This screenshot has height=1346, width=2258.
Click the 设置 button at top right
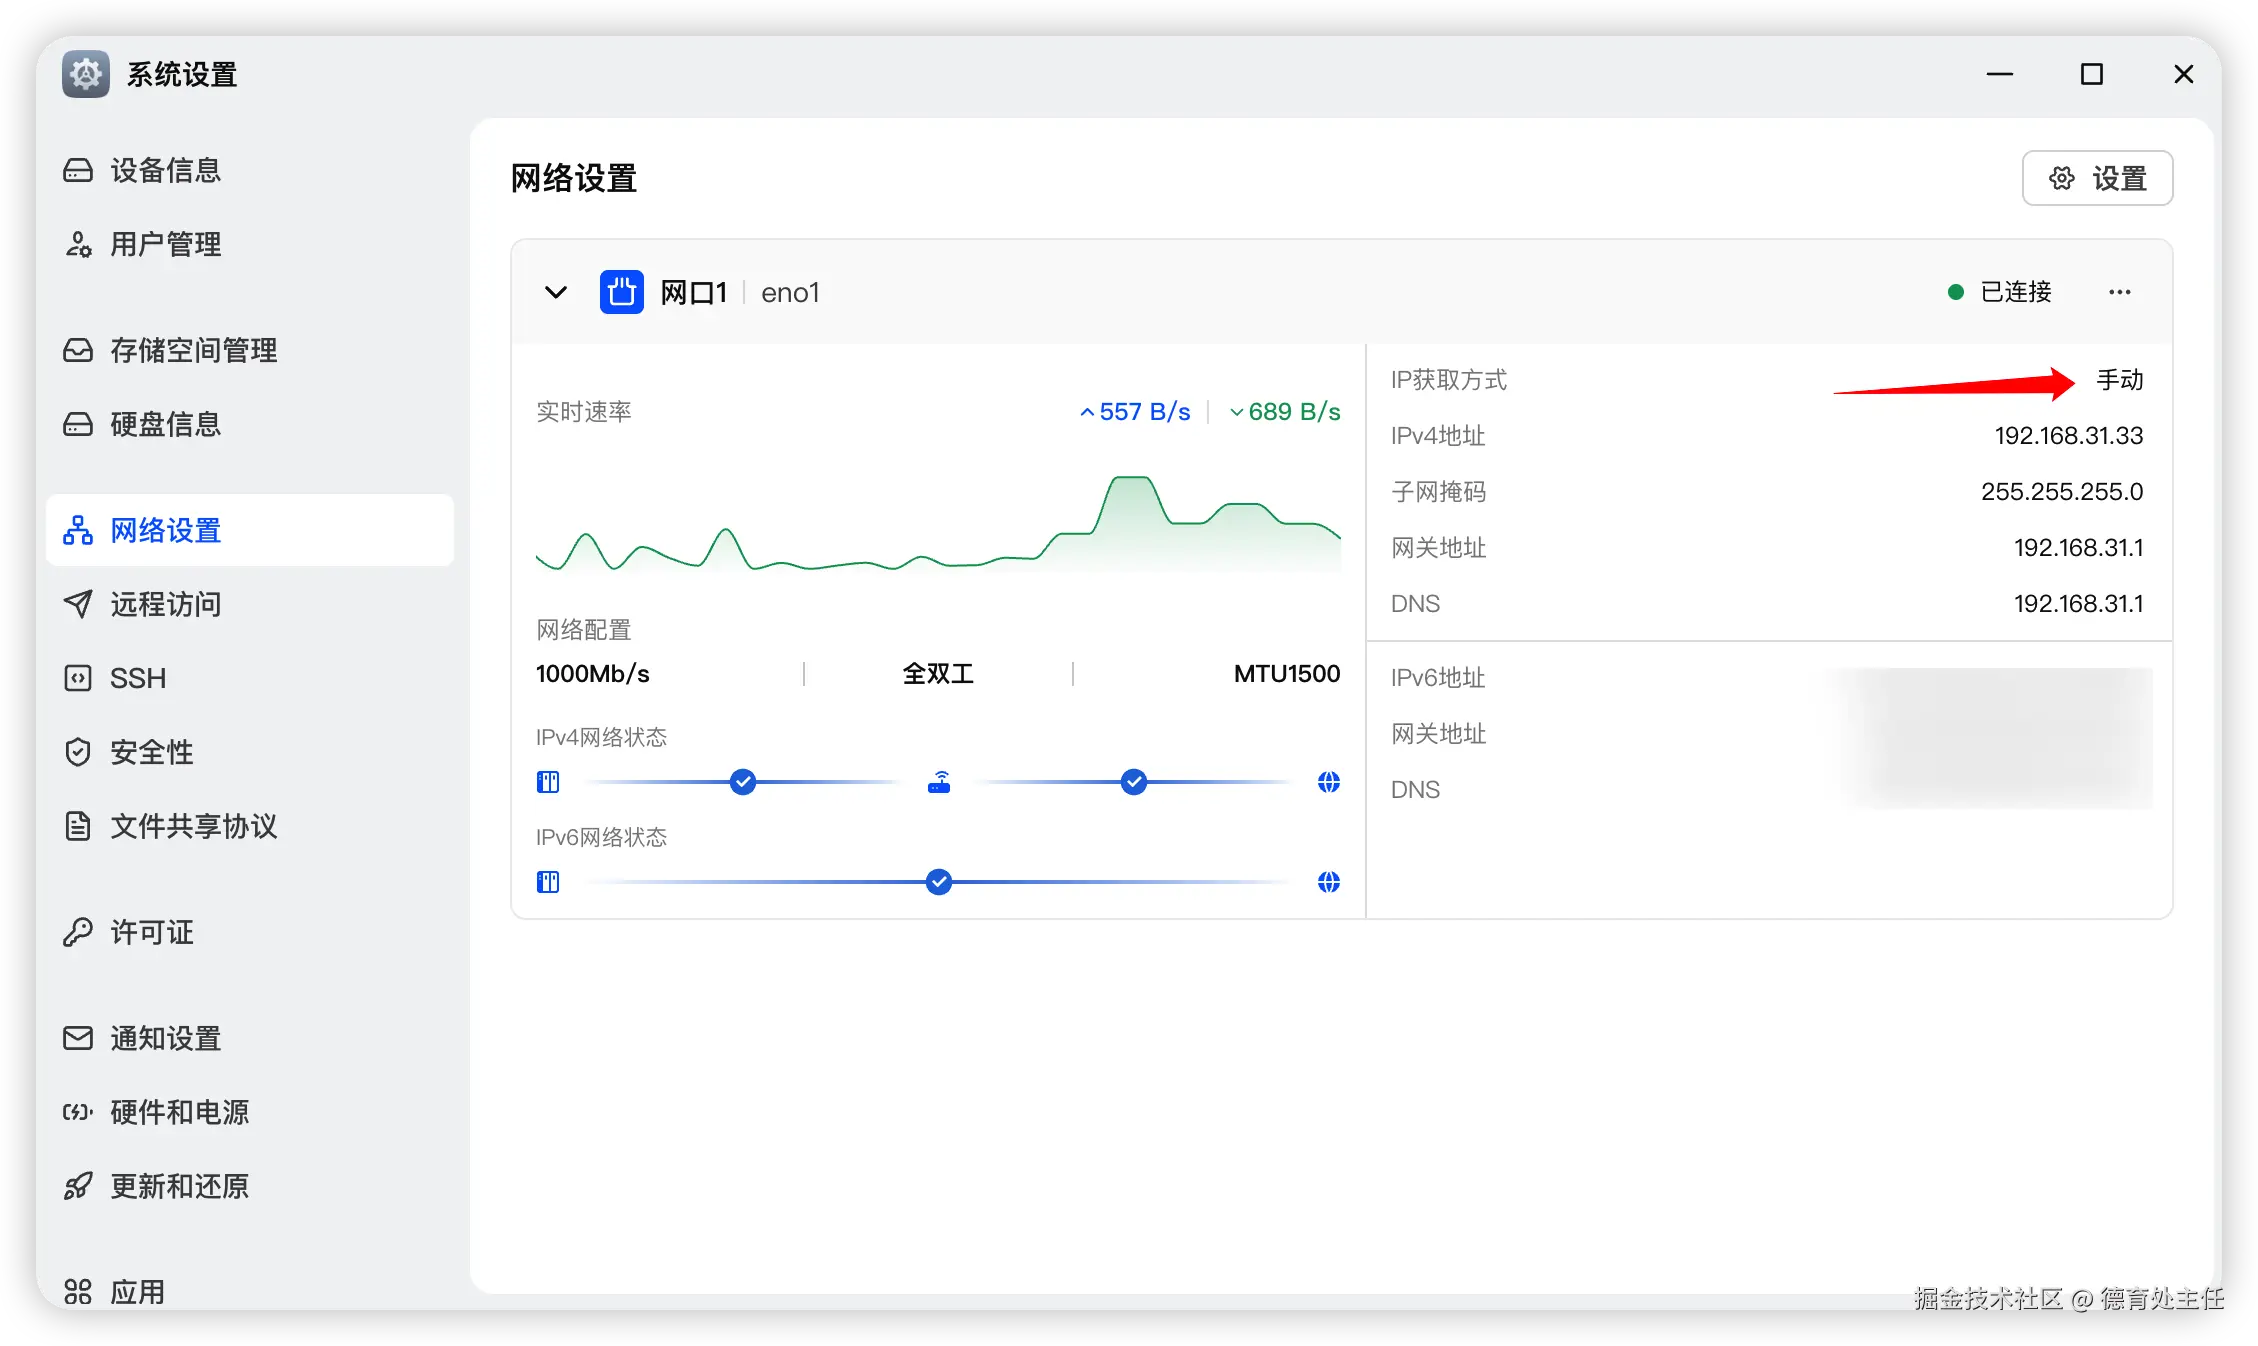click(2097, 178)
